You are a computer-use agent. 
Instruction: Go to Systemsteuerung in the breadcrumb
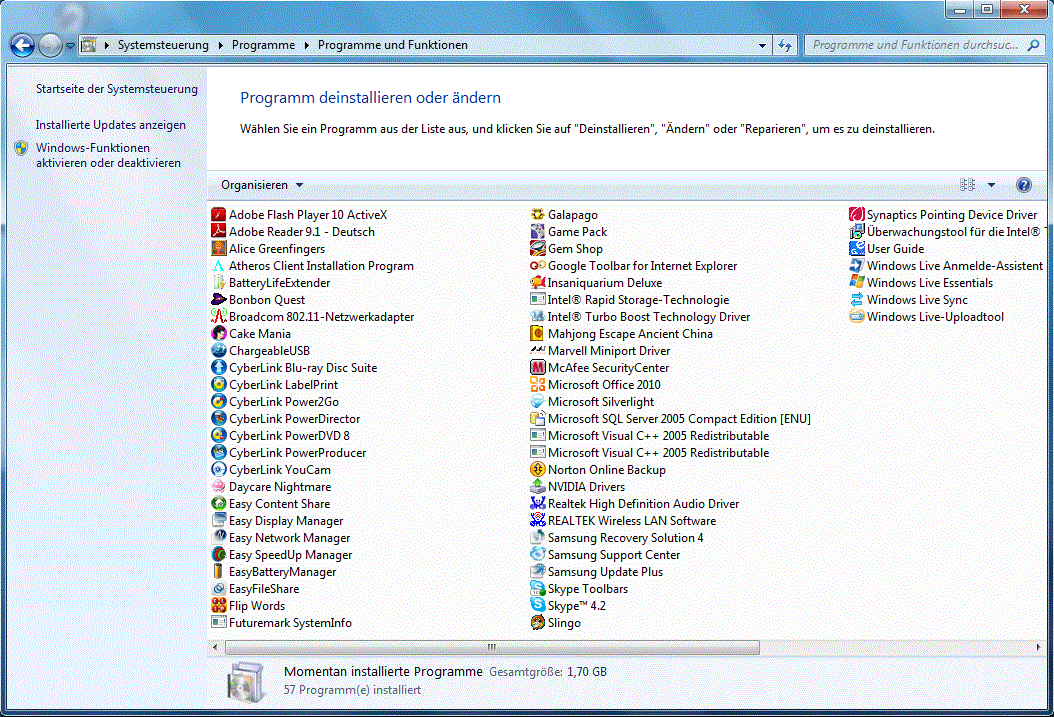tap(163, 45)
